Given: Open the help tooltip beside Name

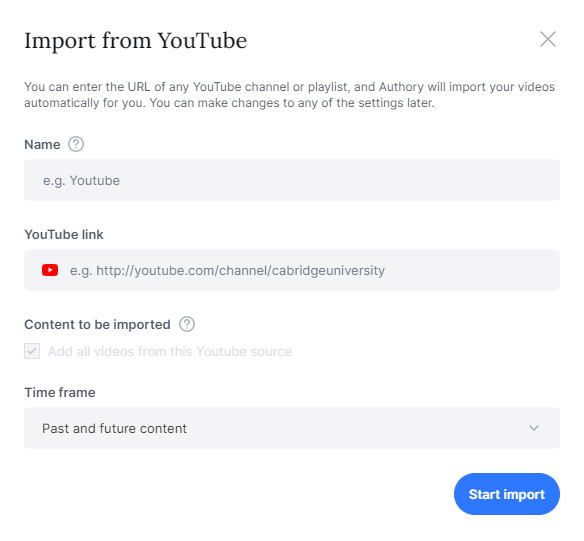Looking at the screenshot, I should (76, 144).
